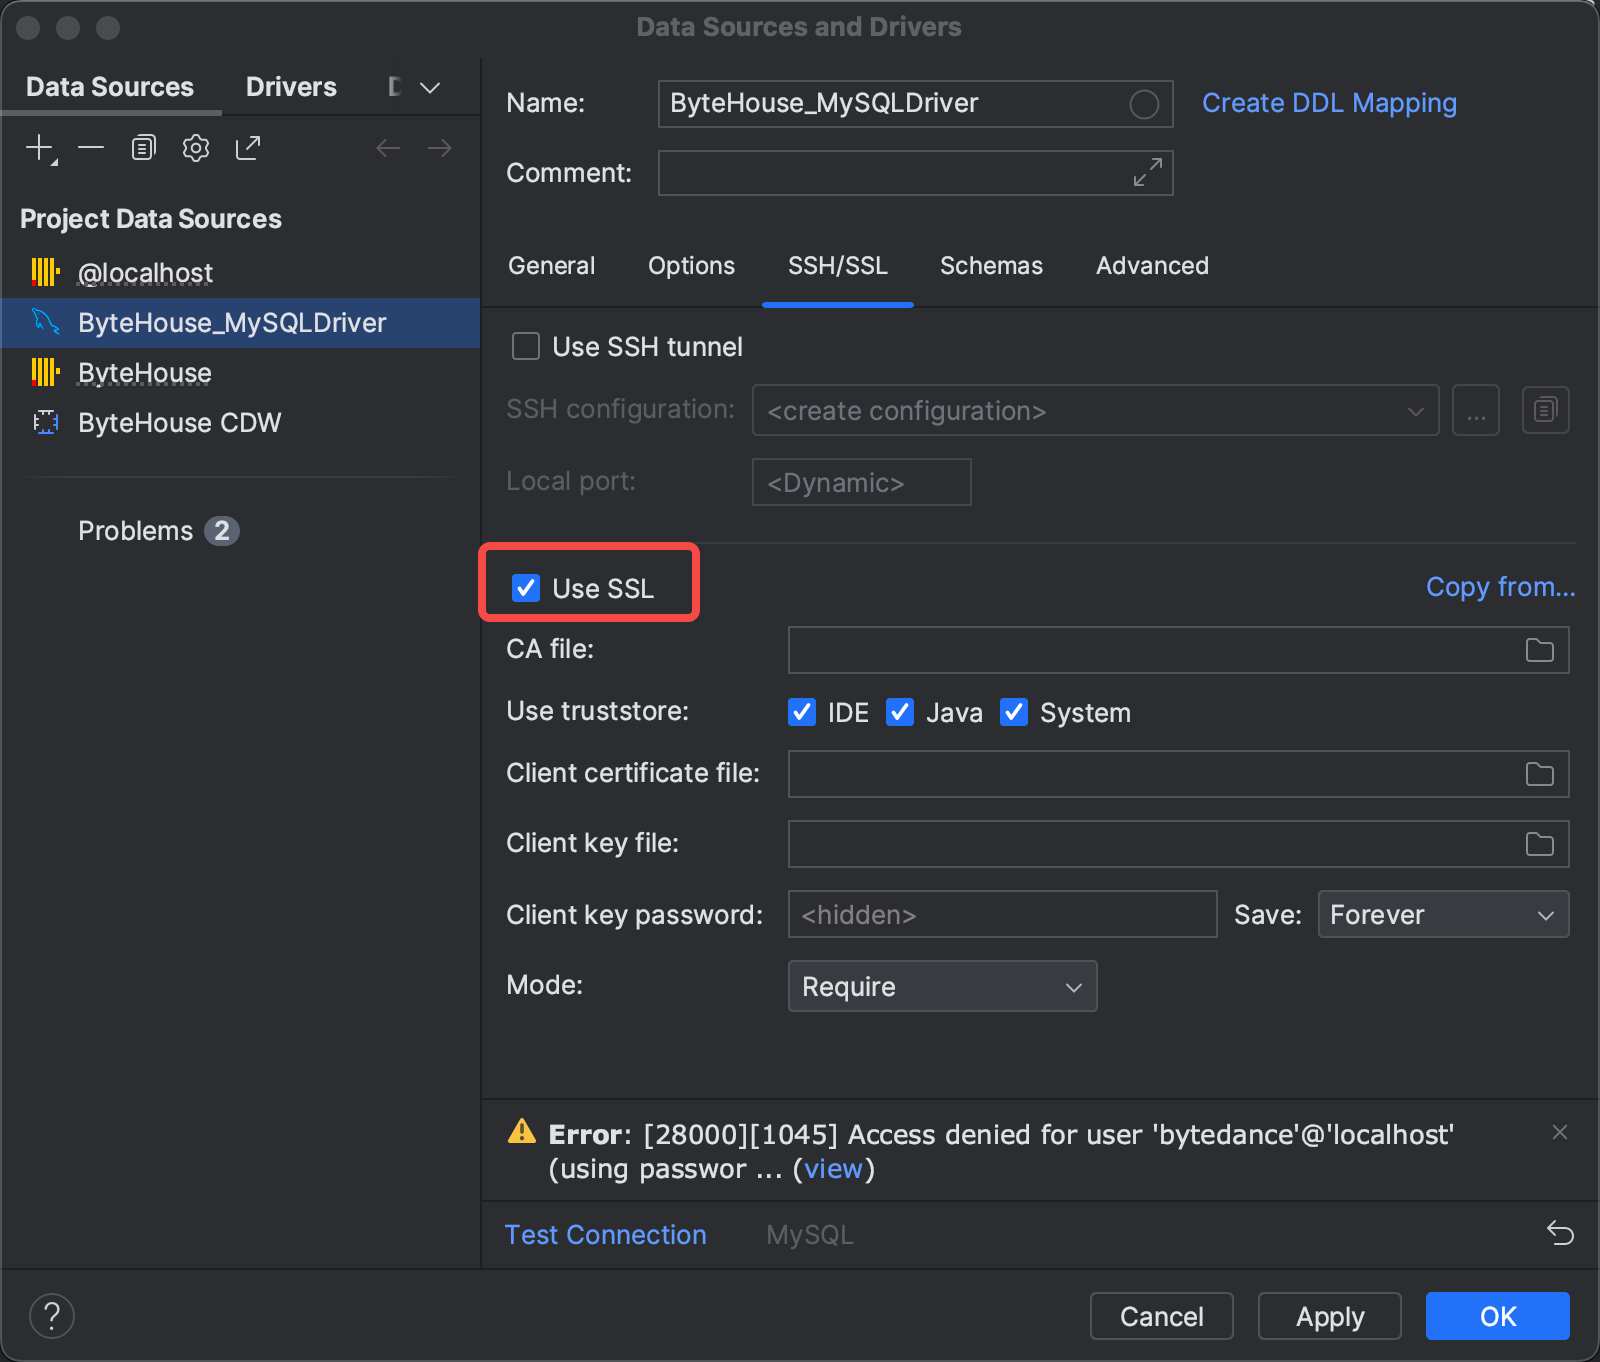Browse for CA file with folder icon
Viewport: 1600px width, 1362px height.
point(1539,650)
